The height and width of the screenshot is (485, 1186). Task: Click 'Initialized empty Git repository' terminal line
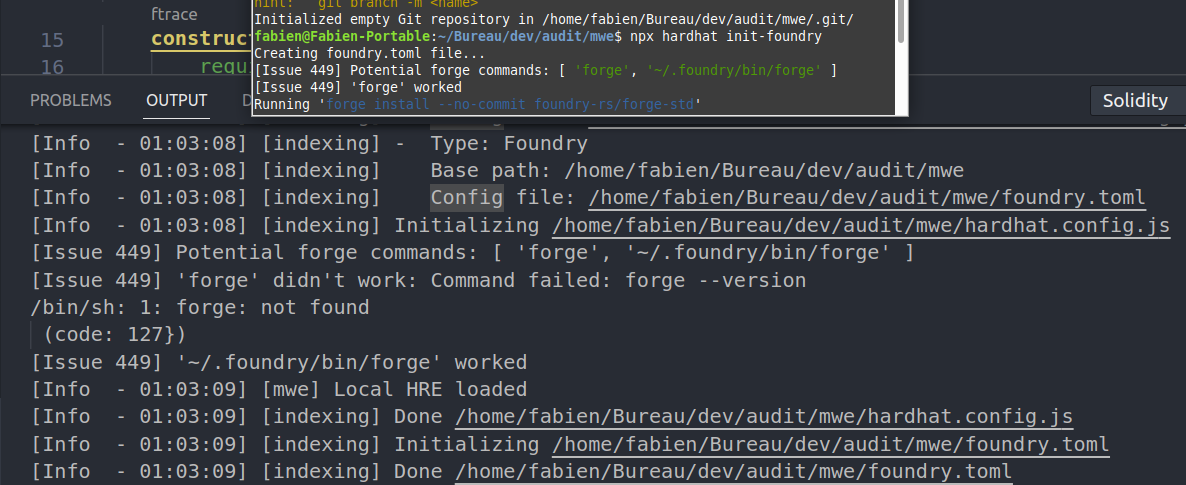554,20
